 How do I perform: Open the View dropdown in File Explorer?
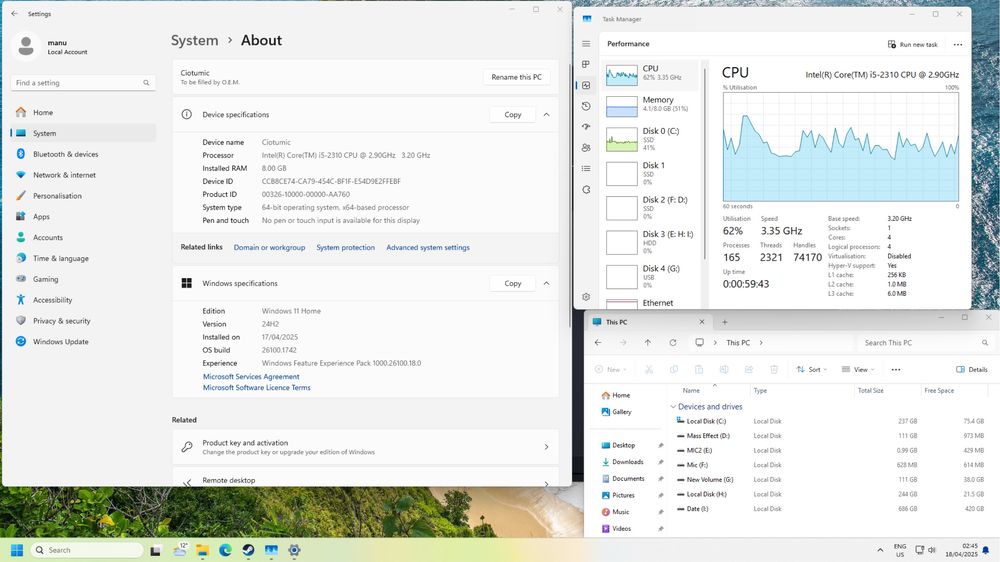pos(858,369)
